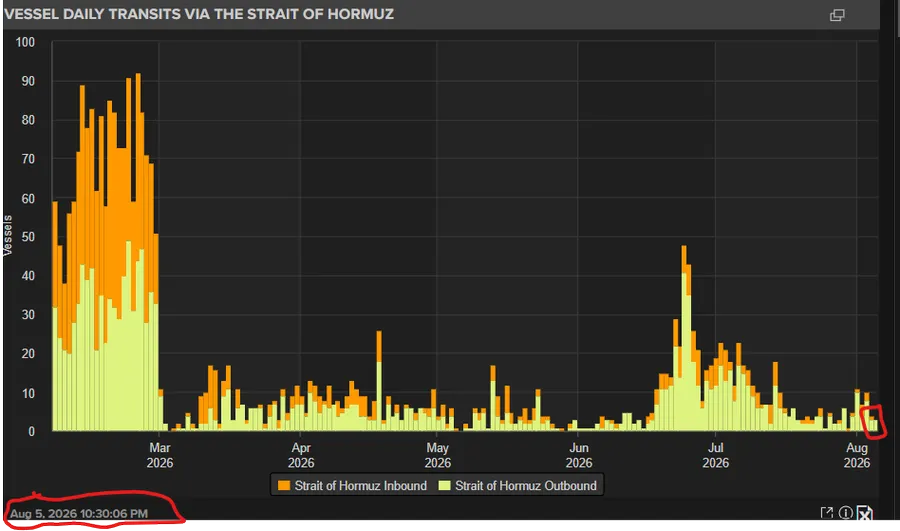Viewport: 900px width, 531px height.
Task: Click the Apr 2026 x-axis label
Action: click(301, 455)
